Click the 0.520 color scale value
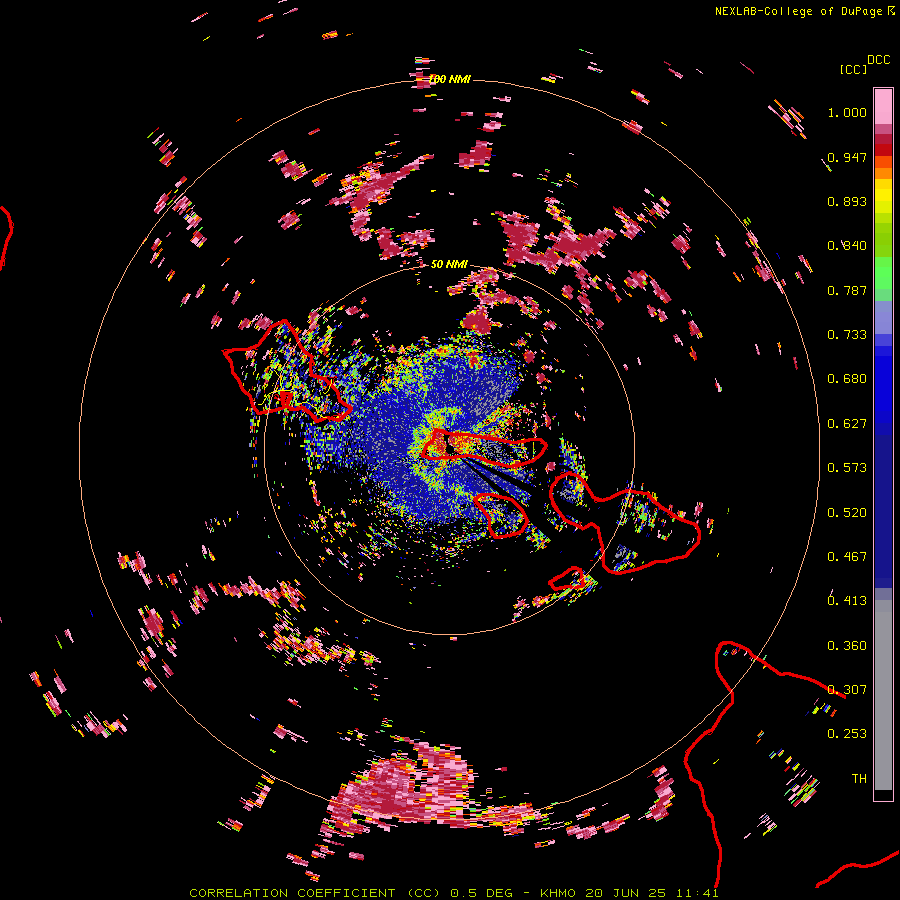The height and width of the screenshot is (900, 900). pyautogui.click(x=847, y=513)
